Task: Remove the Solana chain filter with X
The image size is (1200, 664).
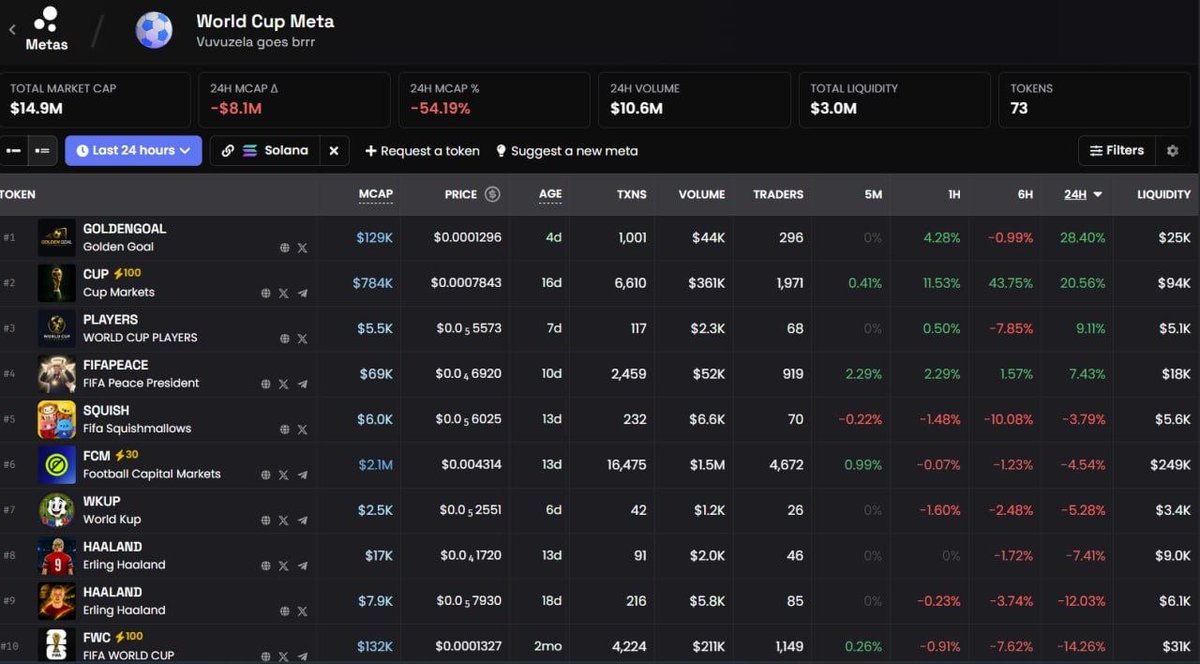Action: point(334,151)
